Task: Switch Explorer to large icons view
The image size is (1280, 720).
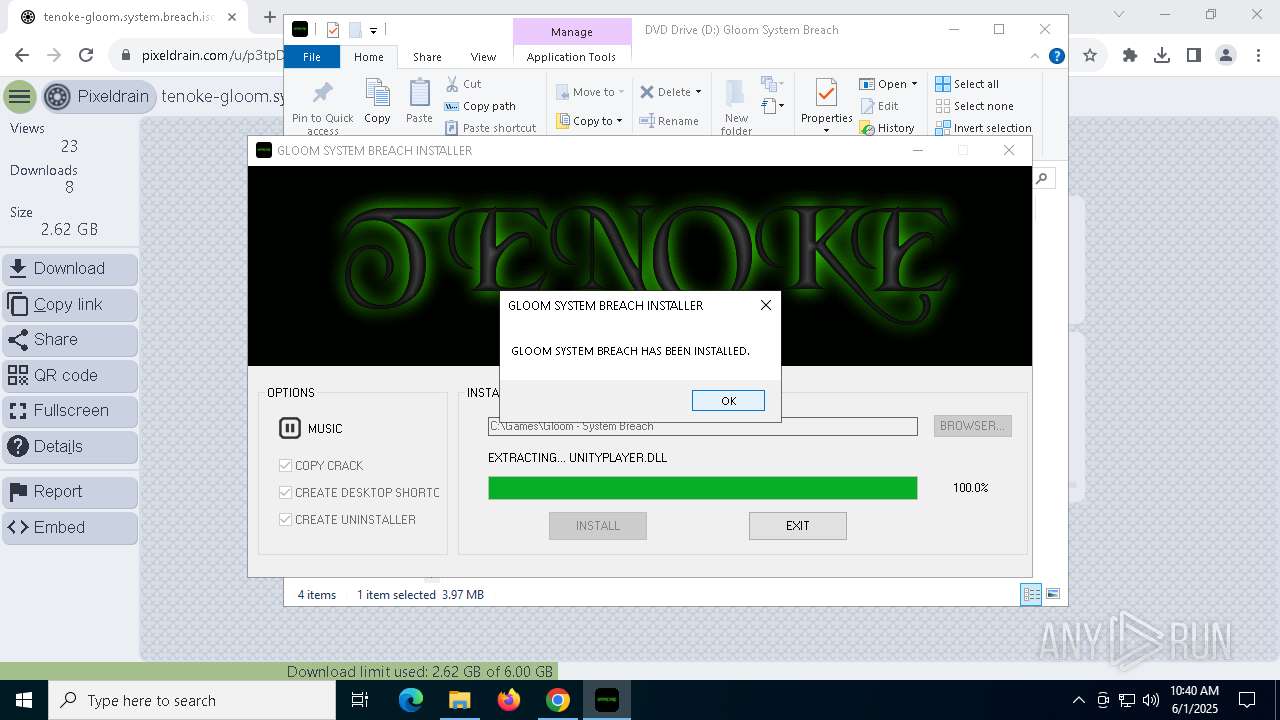Action: click(x=1053, y=594)
